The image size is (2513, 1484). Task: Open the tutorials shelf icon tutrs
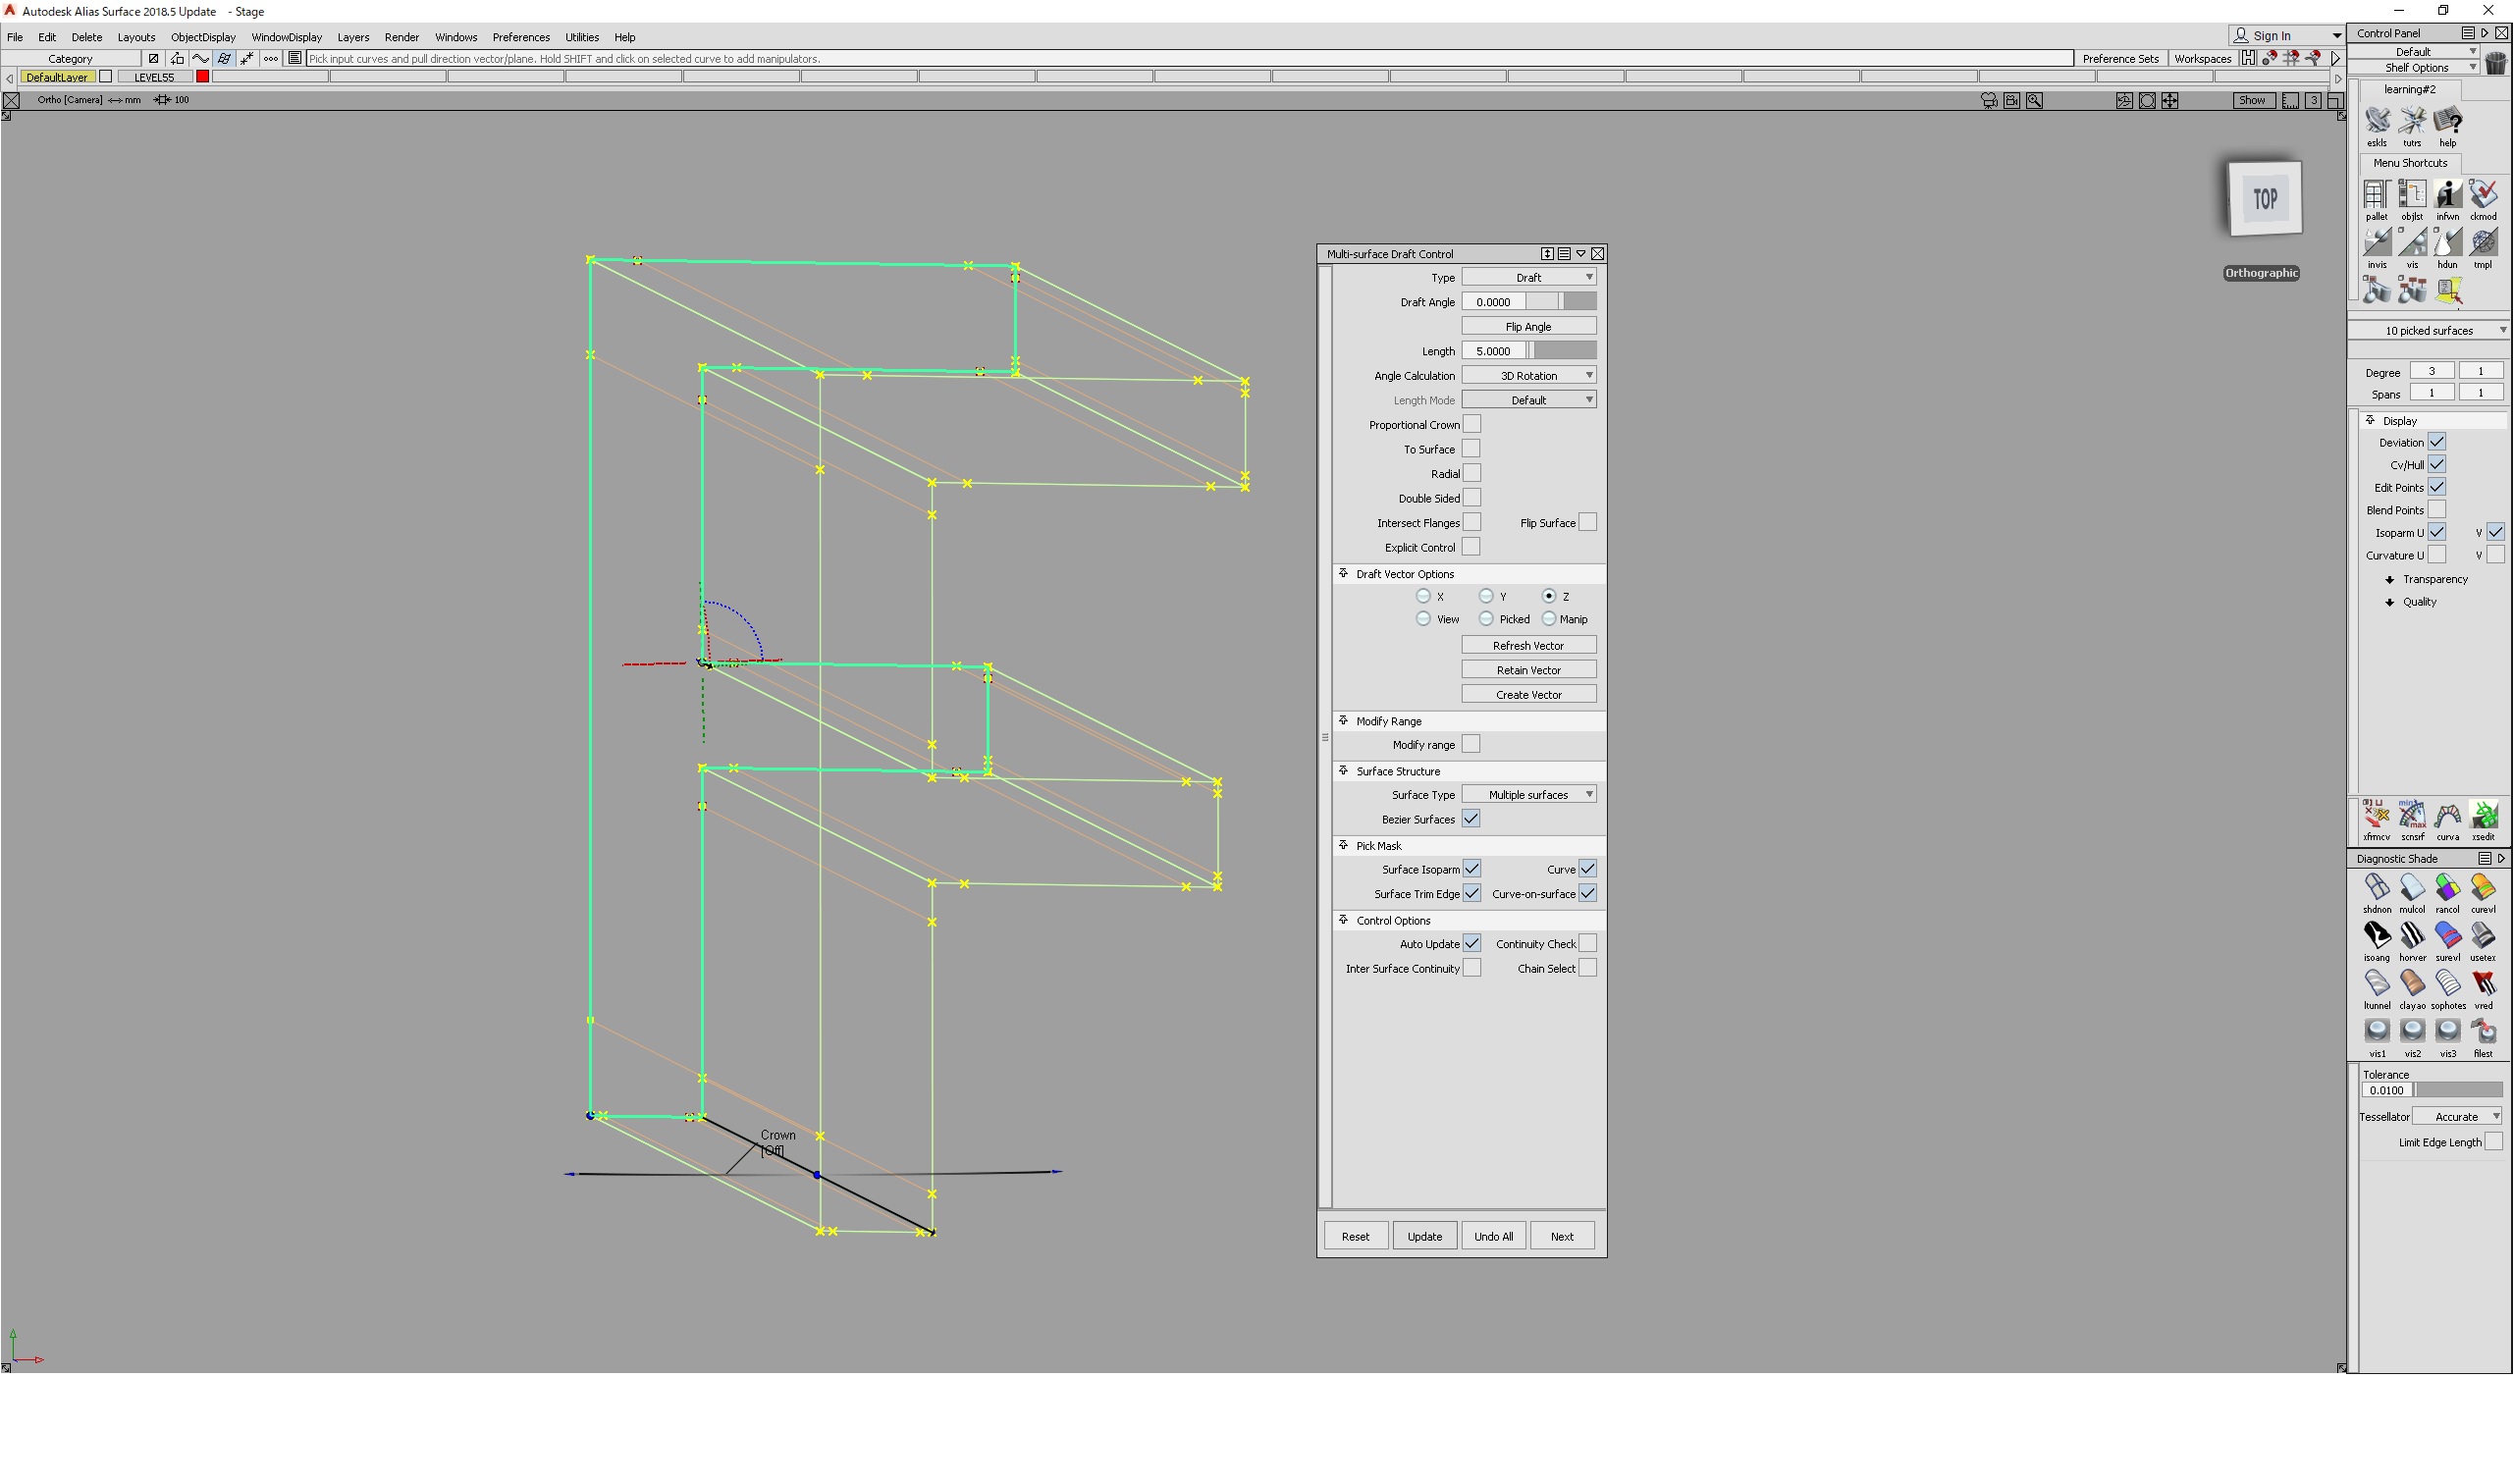[x=2411, y=123]
